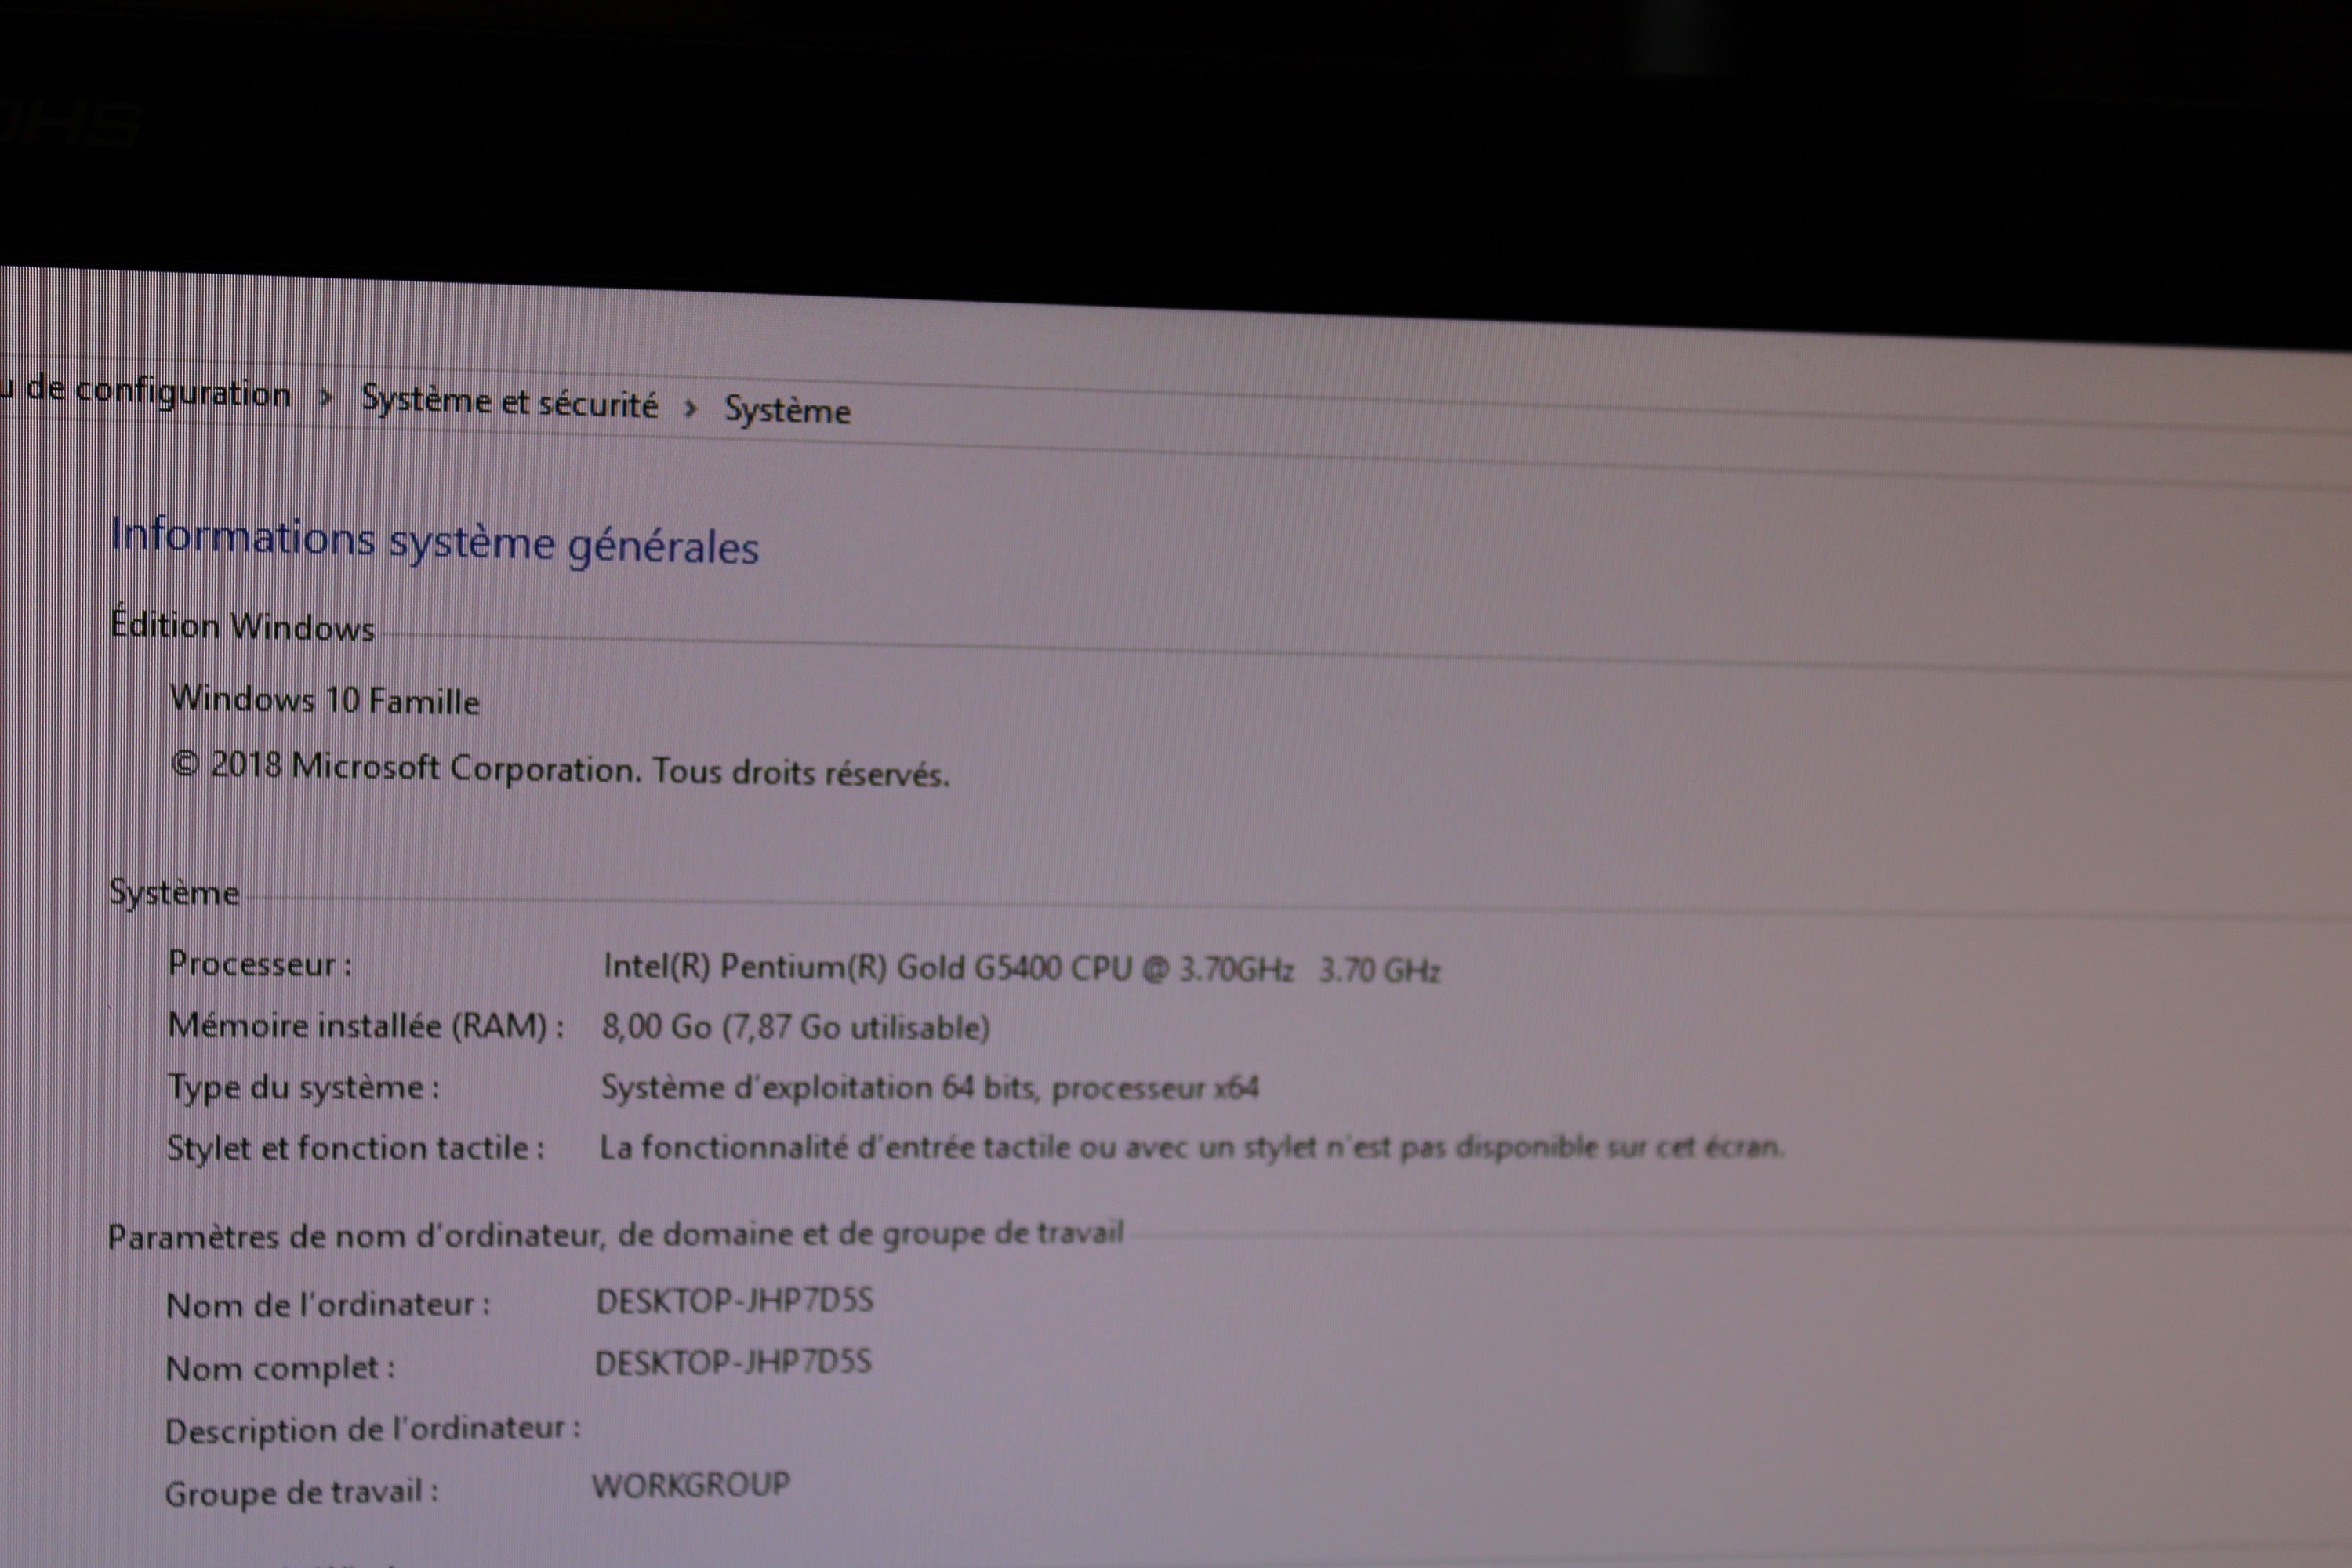
Task: Select the DESKTOP-JHP7D5S computer name value
Action: (735, 1301)
